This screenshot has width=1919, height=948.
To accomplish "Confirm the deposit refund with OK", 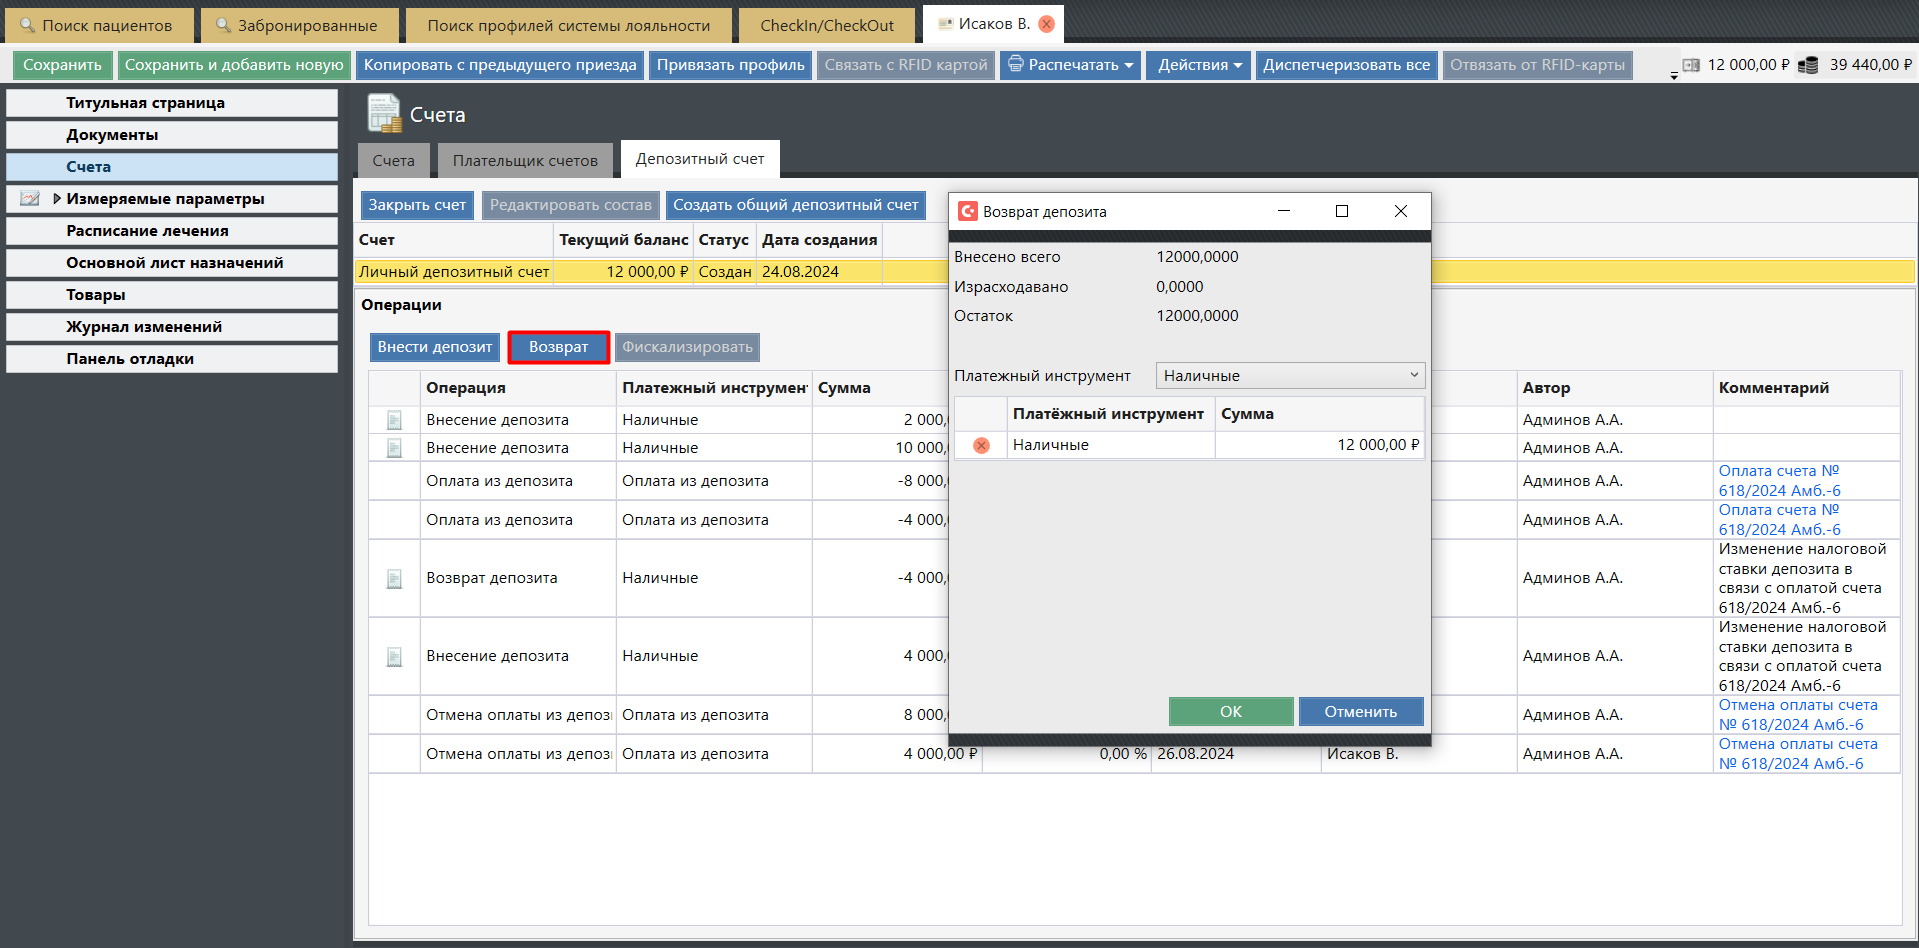I will point(1230,711).
